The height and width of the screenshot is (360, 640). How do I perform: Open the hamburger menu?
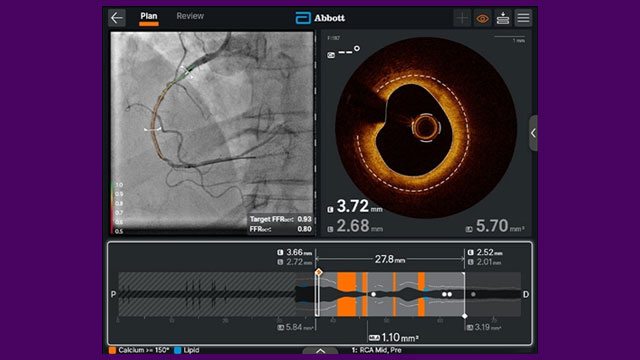coord(523,18)
